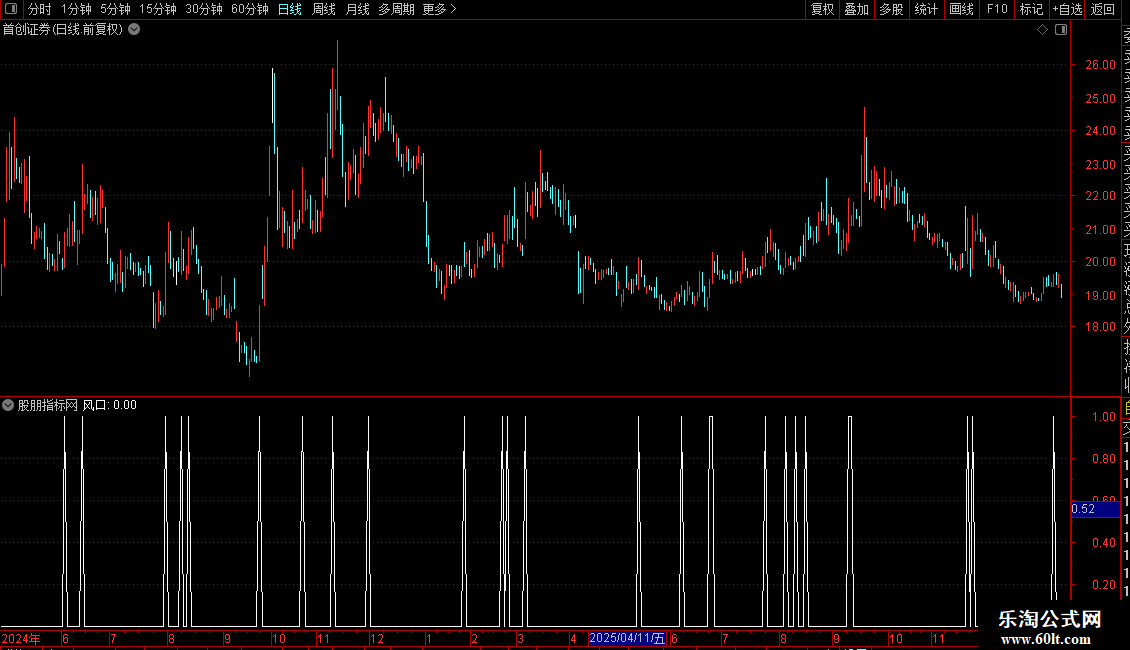1130x650 pixels.
Task: Click the 首创证券(日线.前复权) chart title
Action: [63, 30]
